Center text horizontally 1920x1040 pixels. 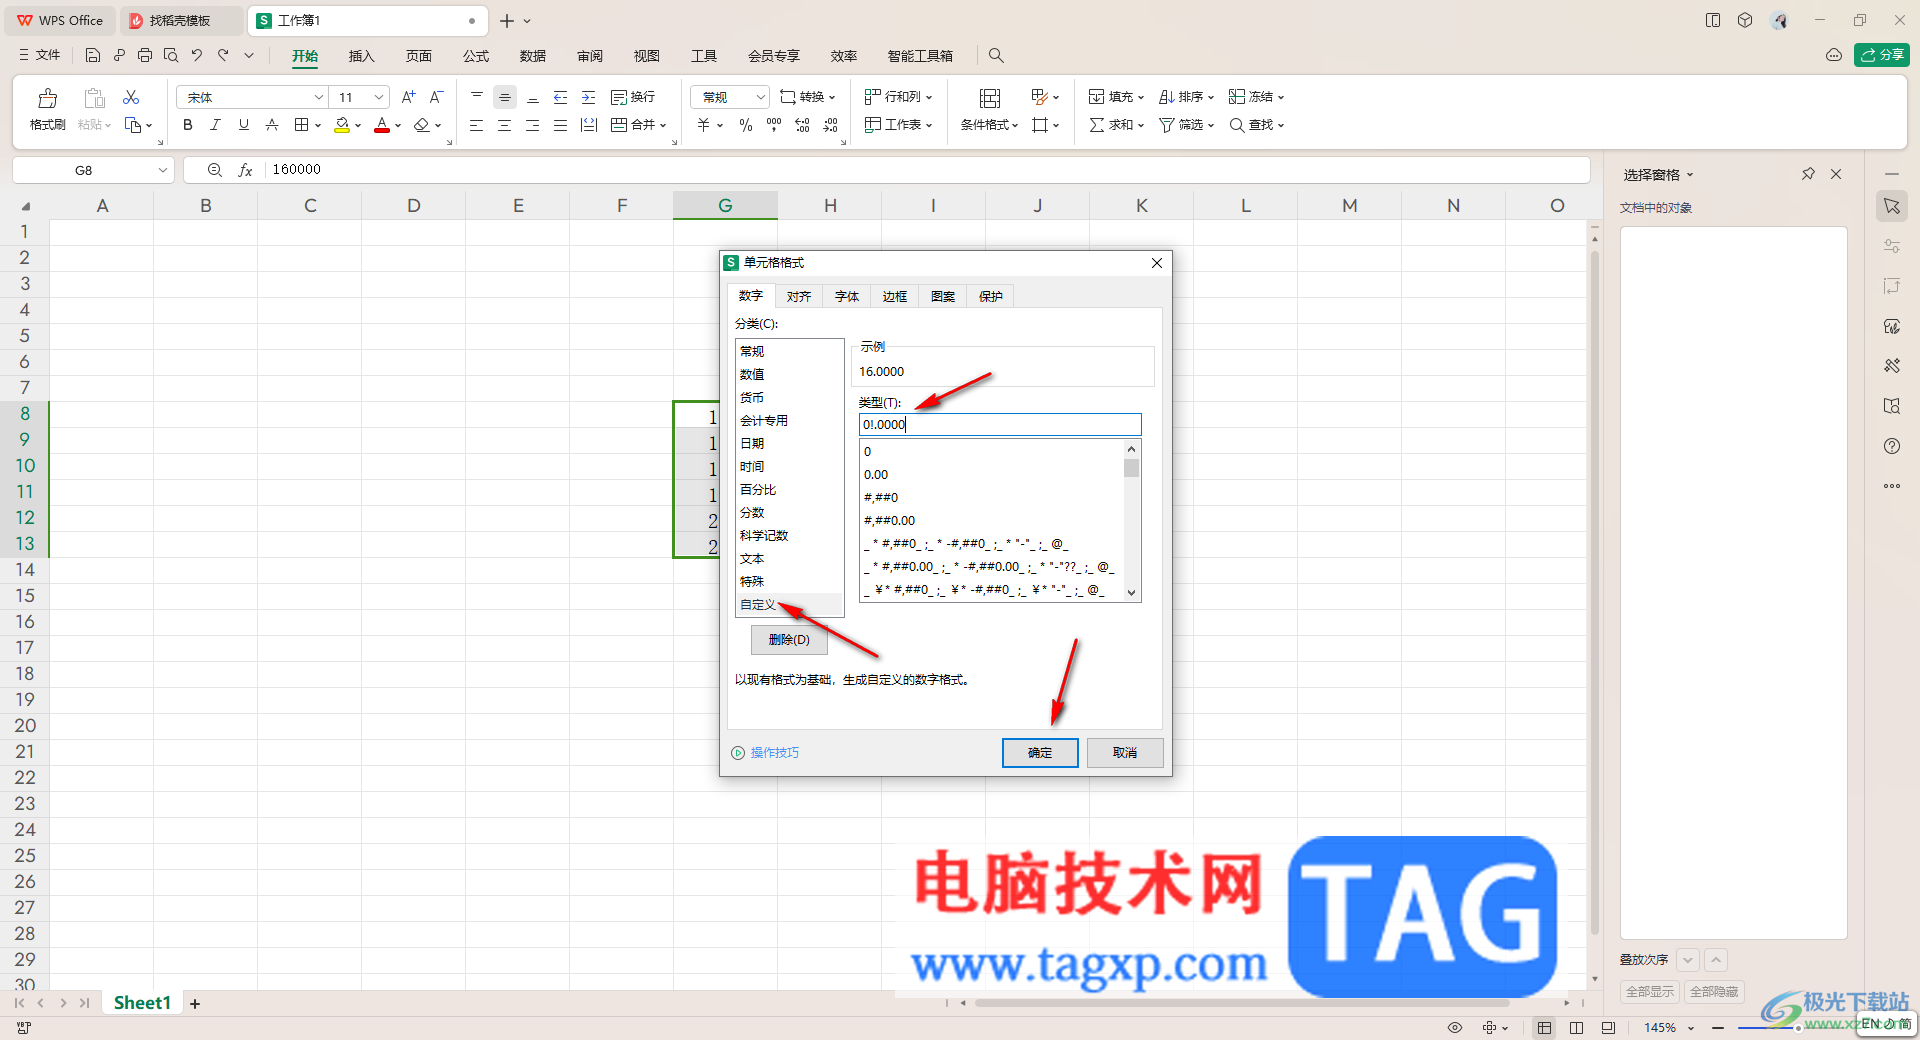click(505, 125)
